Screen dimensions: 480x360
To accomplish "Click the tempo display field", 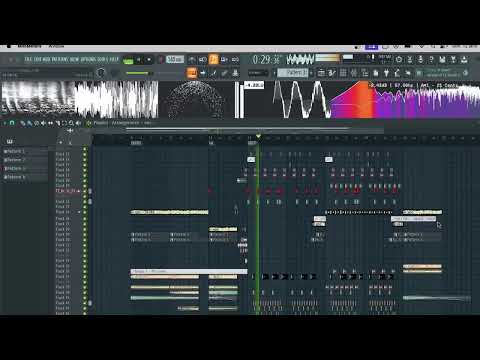I will click(x=175, y=60).
